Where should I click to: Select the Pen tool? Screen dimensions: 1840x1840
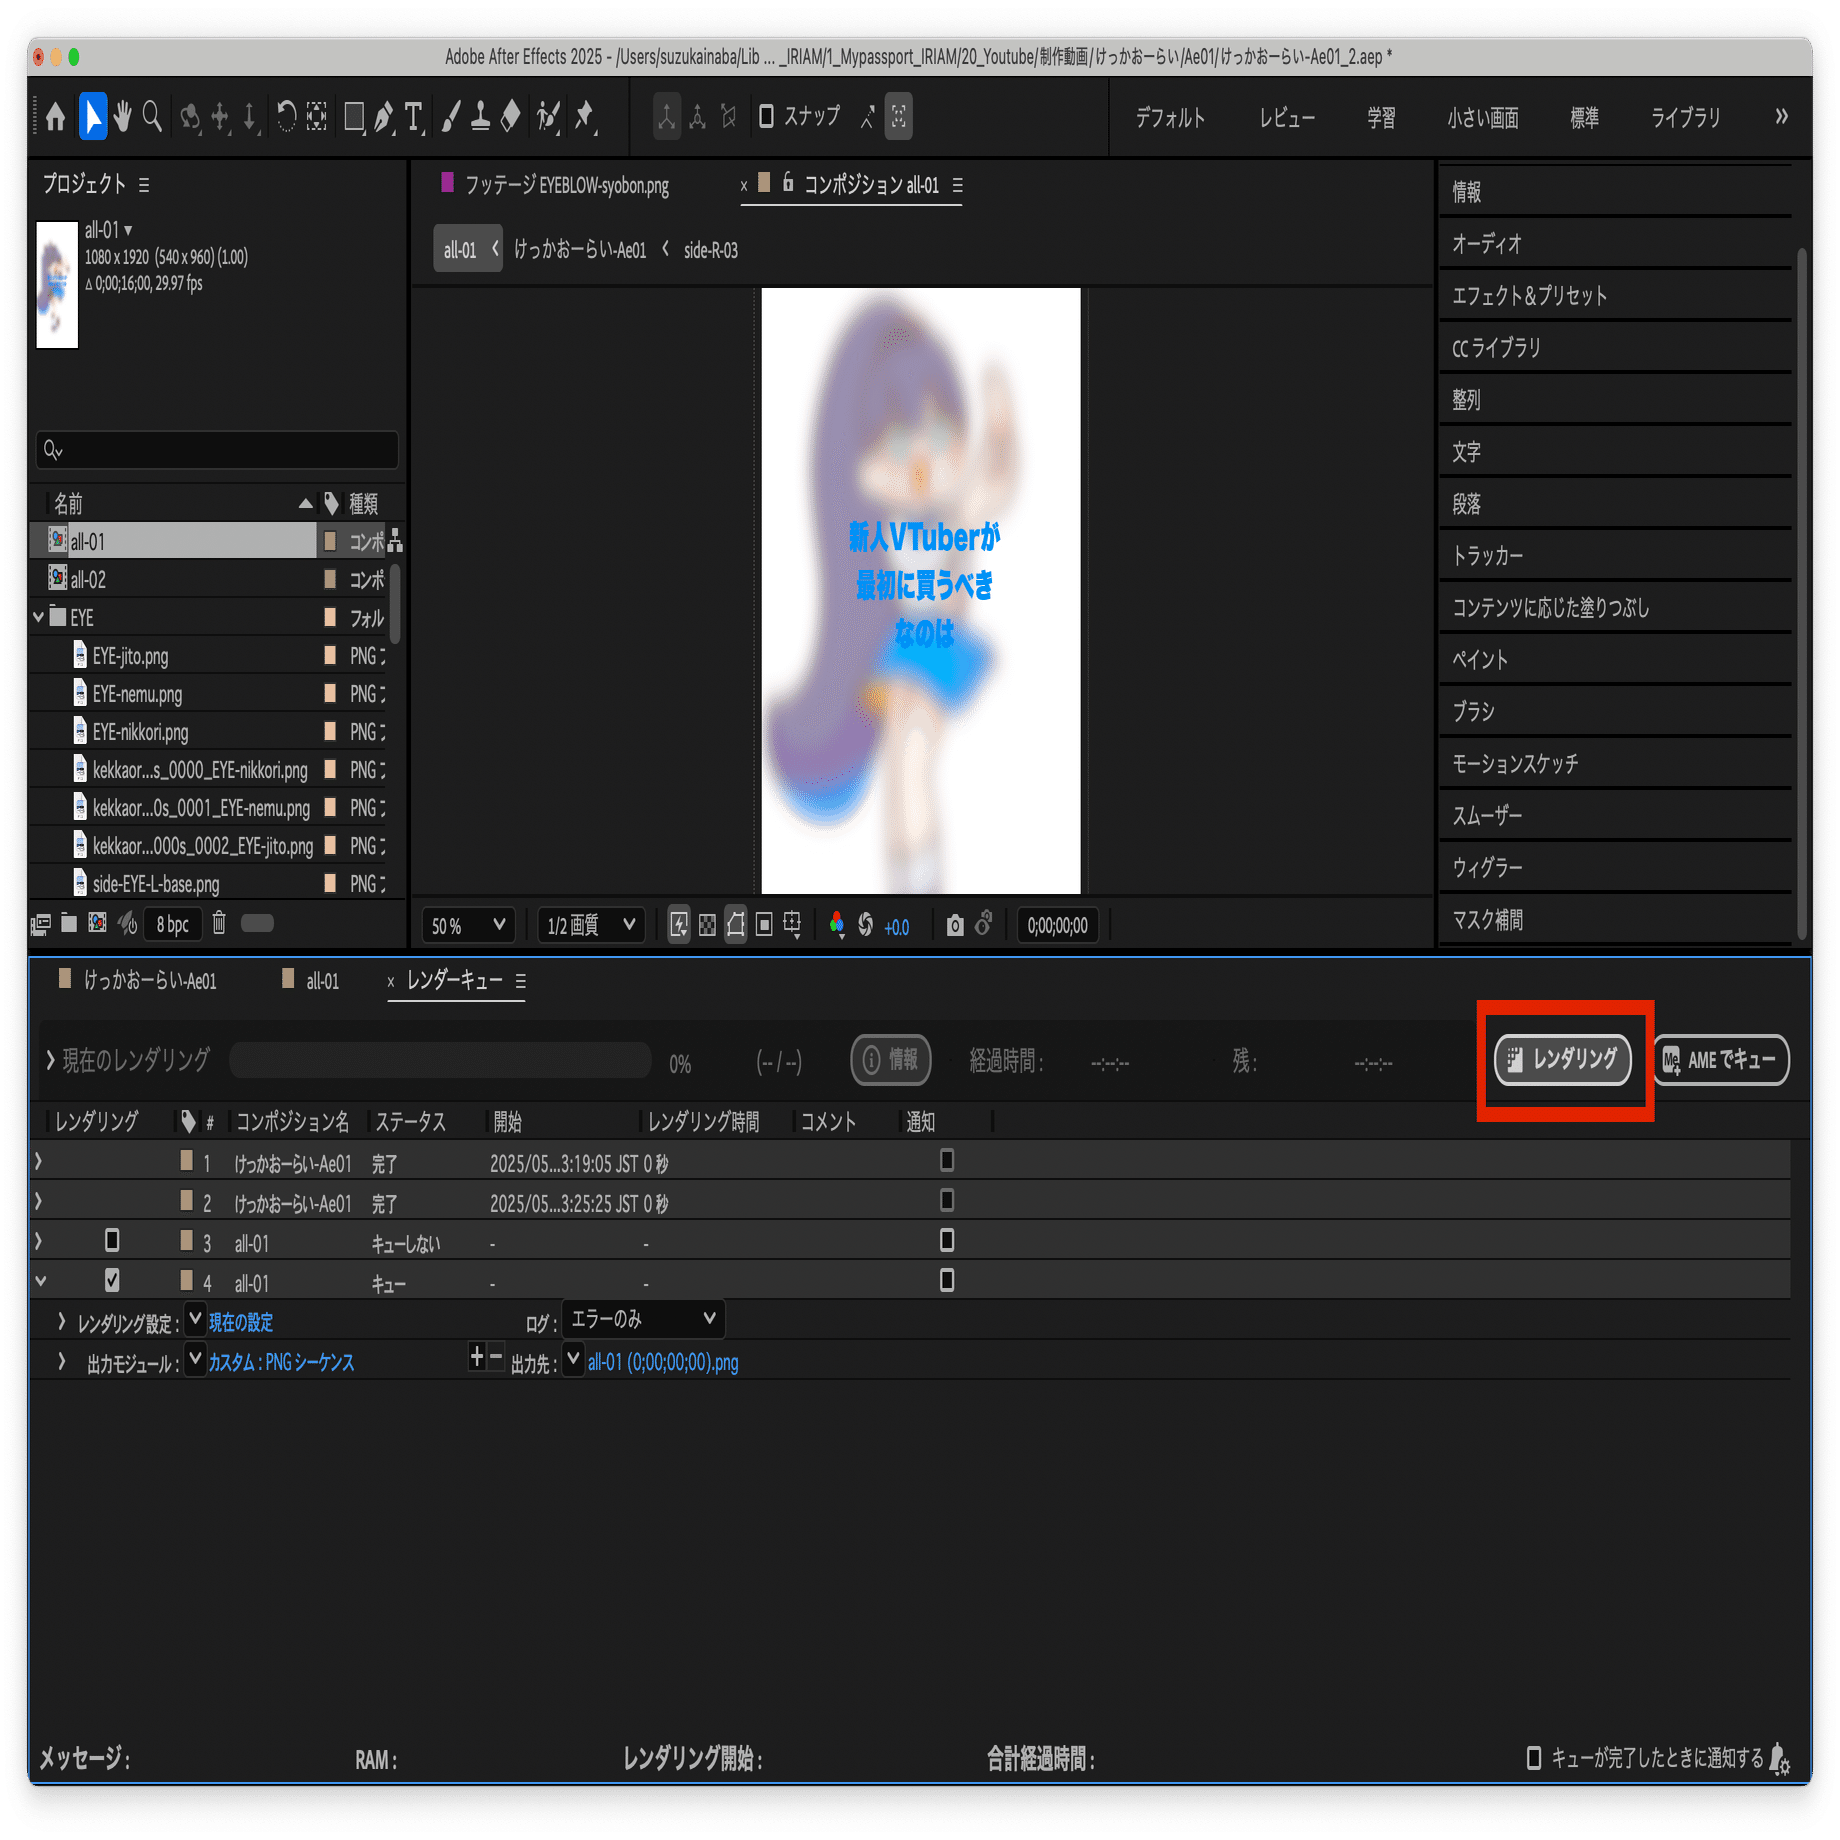point(384,117)
